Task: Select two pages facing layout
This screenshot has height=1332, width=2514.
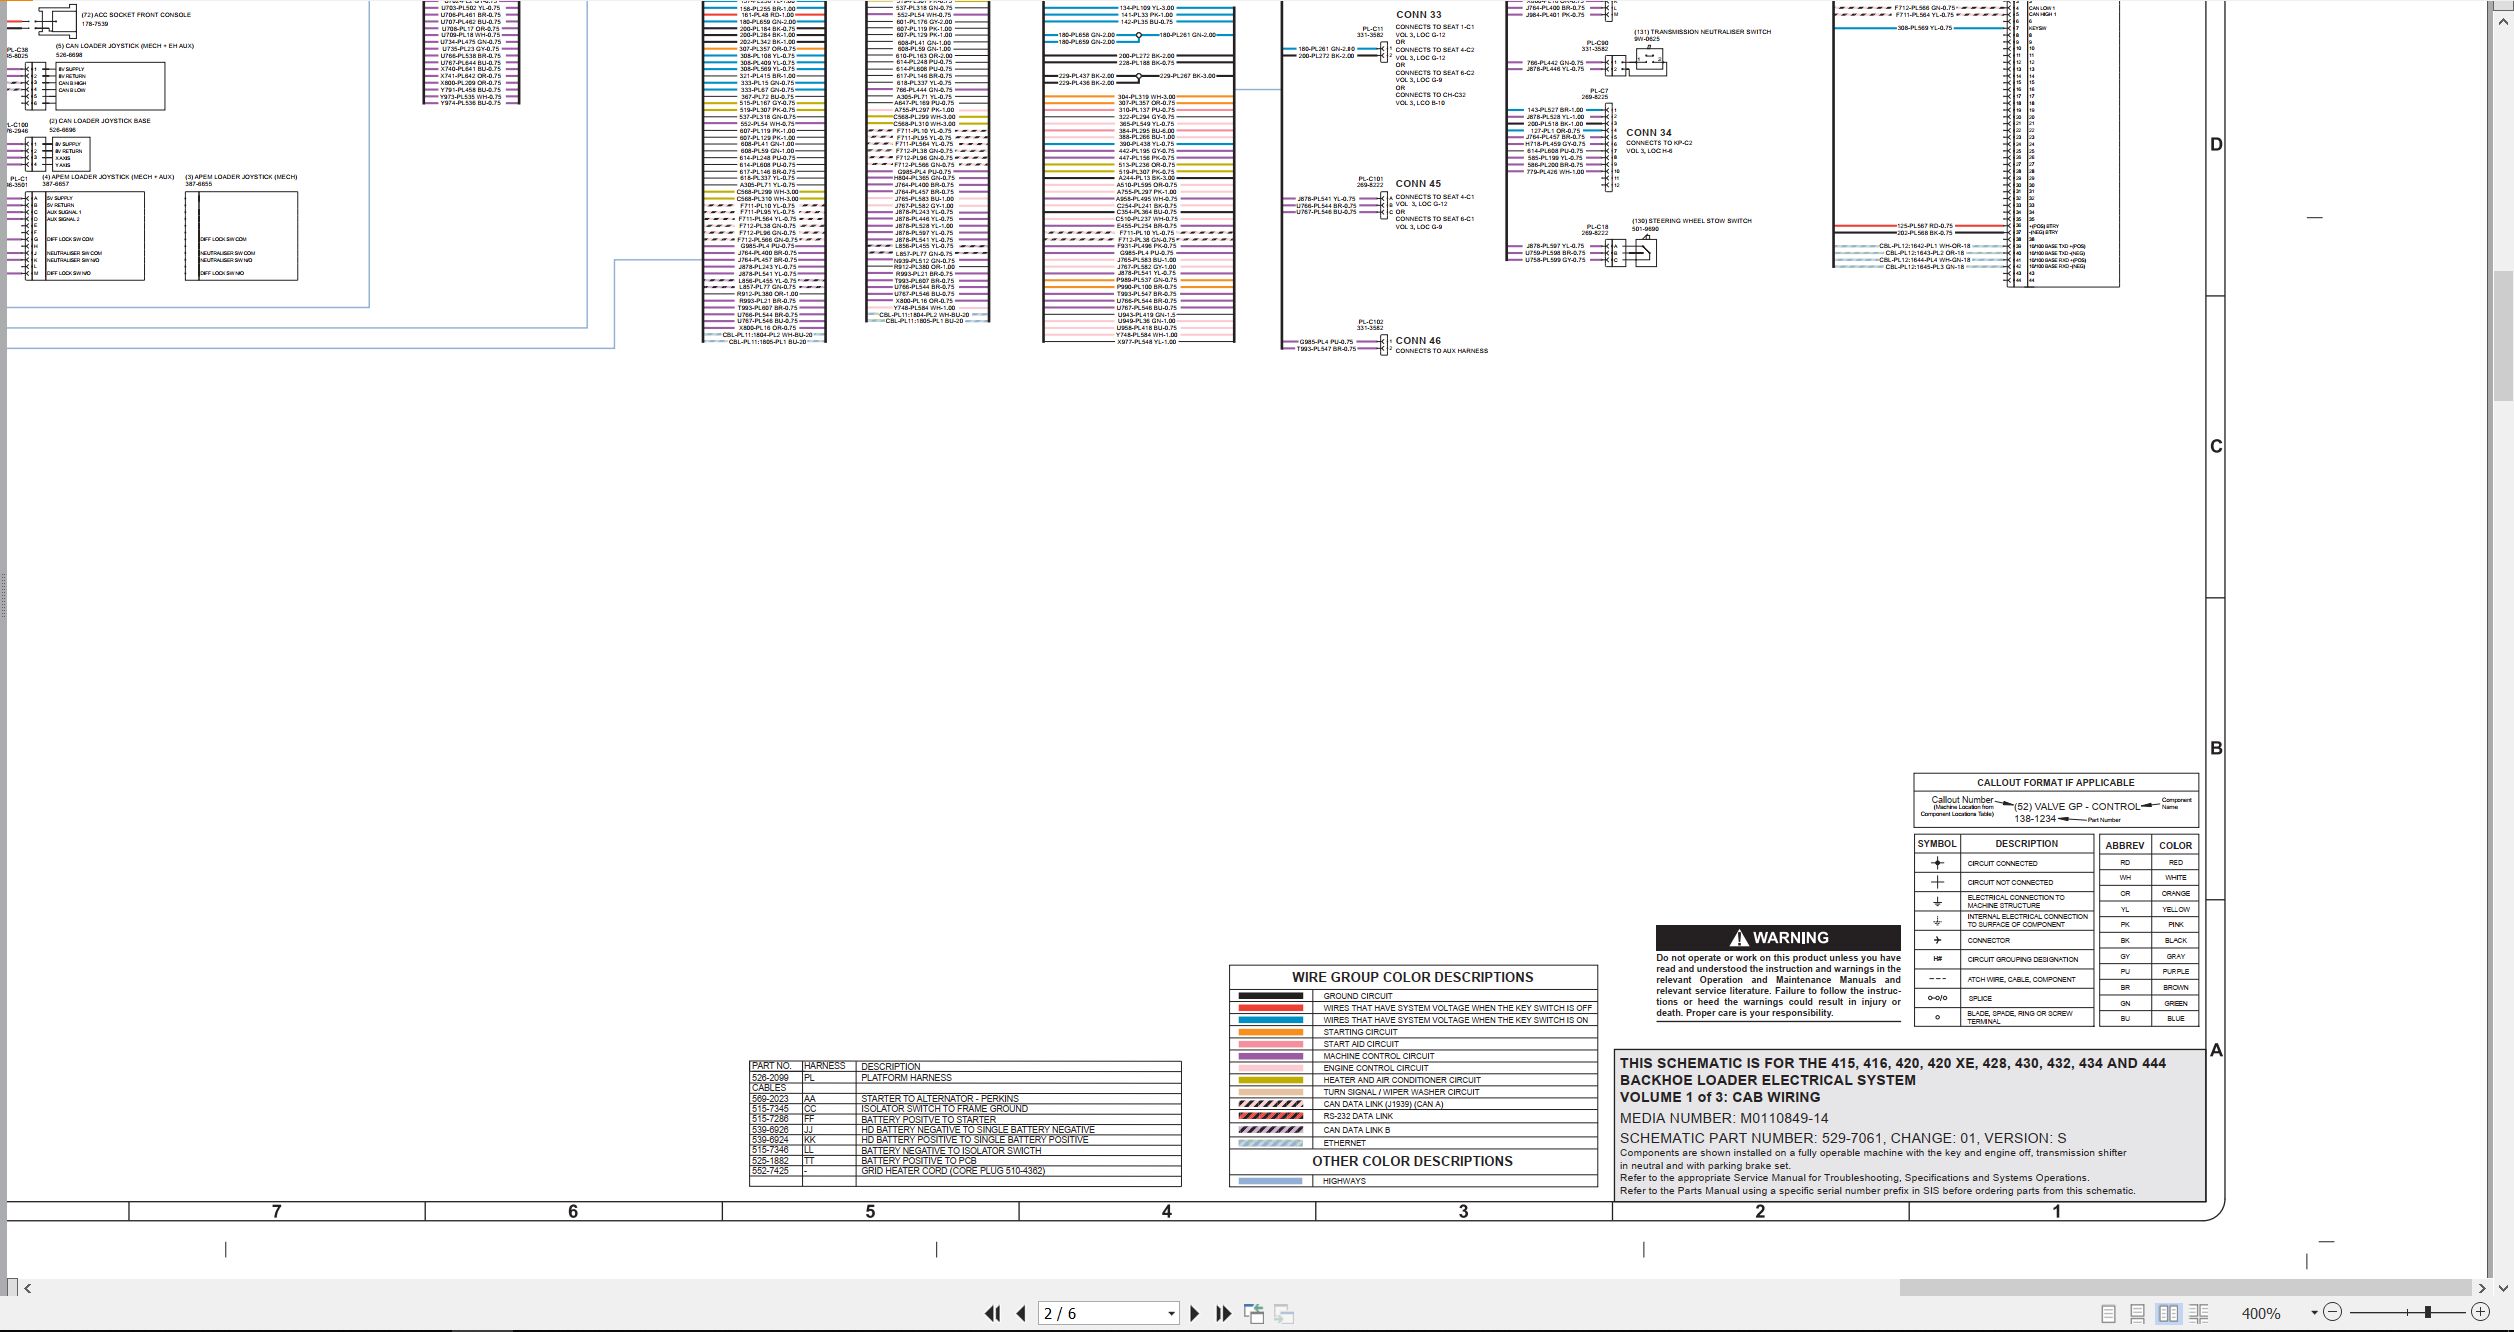Action: [2168, 1313]
